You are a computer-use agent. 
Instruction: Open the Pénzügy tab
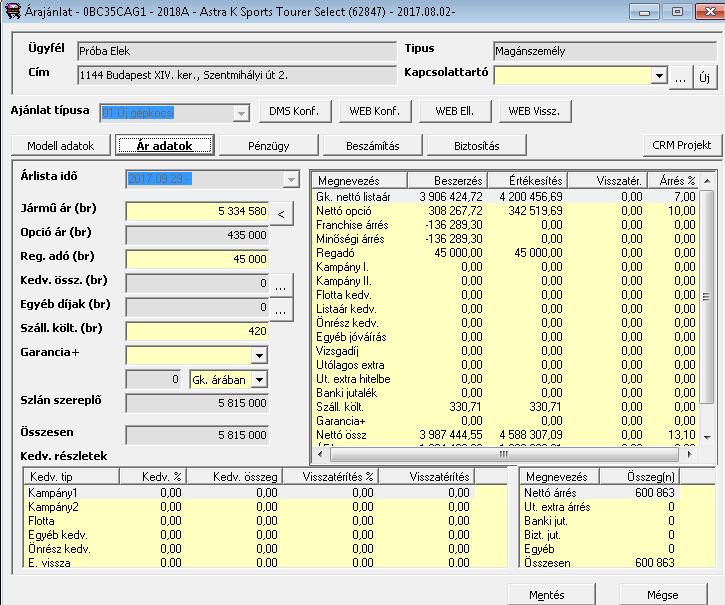pos(269,146)
